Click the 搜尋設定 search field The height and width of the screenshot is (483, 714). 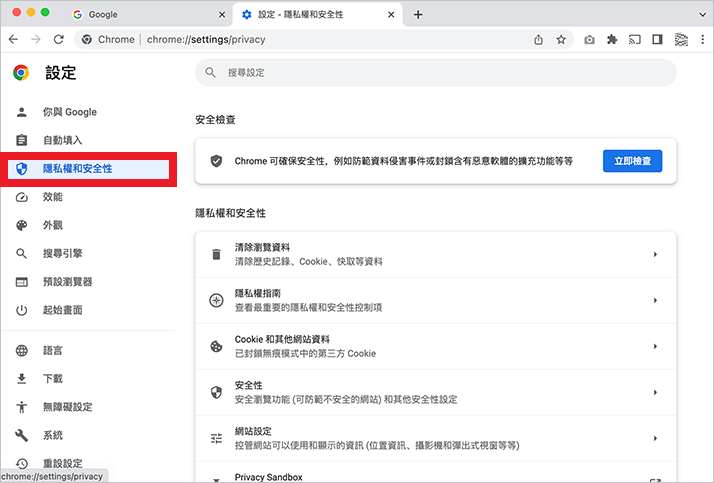pyautogui.click(x=436, y=72)
